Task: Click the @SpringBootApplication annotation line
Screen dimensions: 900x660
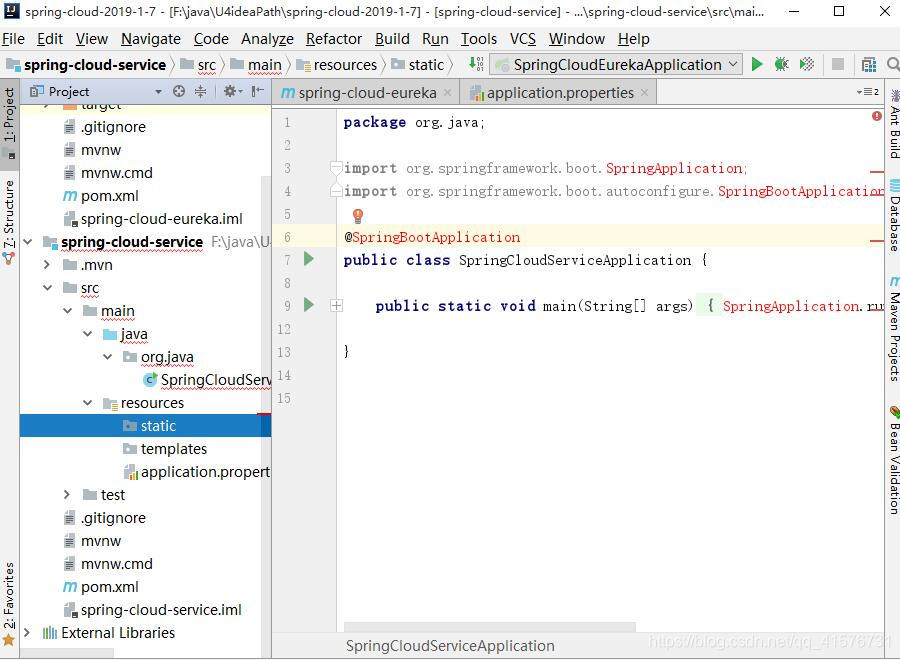Action: 432,237
